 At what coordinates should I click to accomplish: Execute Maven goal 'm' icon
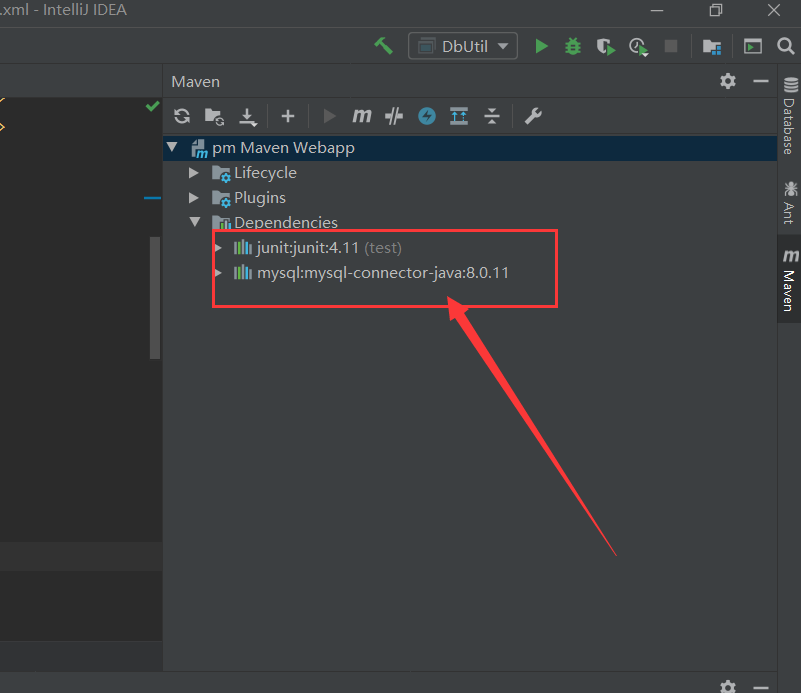(x=362, y=116)
